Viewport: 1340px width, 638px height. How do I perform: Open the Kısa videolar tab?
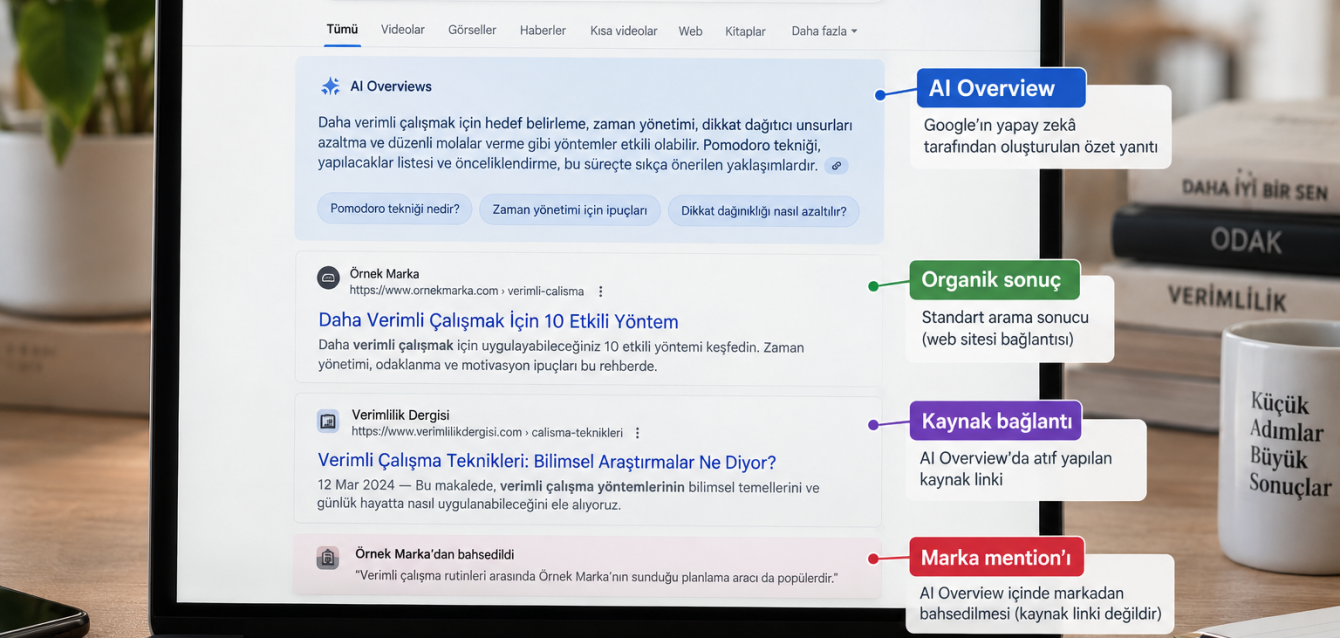pos(624,31)
